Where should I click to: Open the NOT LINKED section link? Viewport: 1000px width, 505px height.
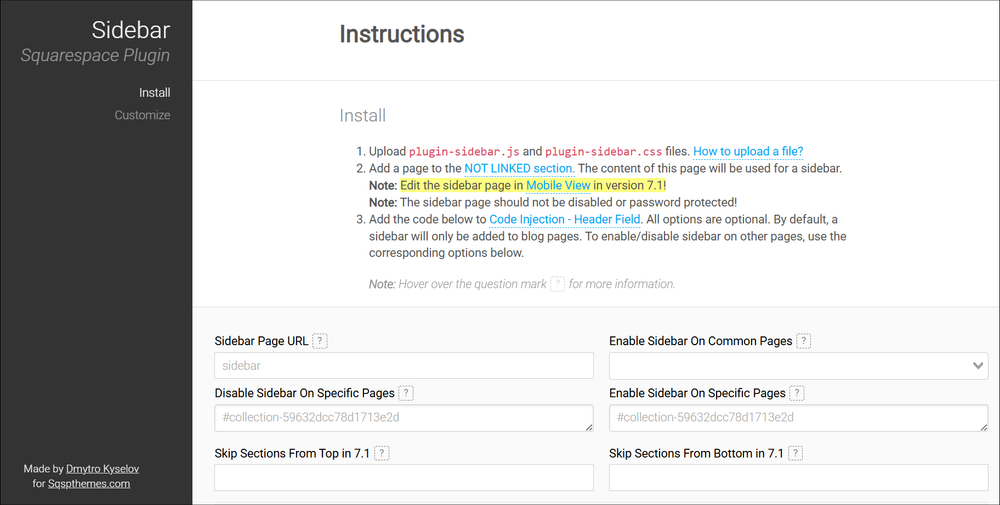click(519, 168)
